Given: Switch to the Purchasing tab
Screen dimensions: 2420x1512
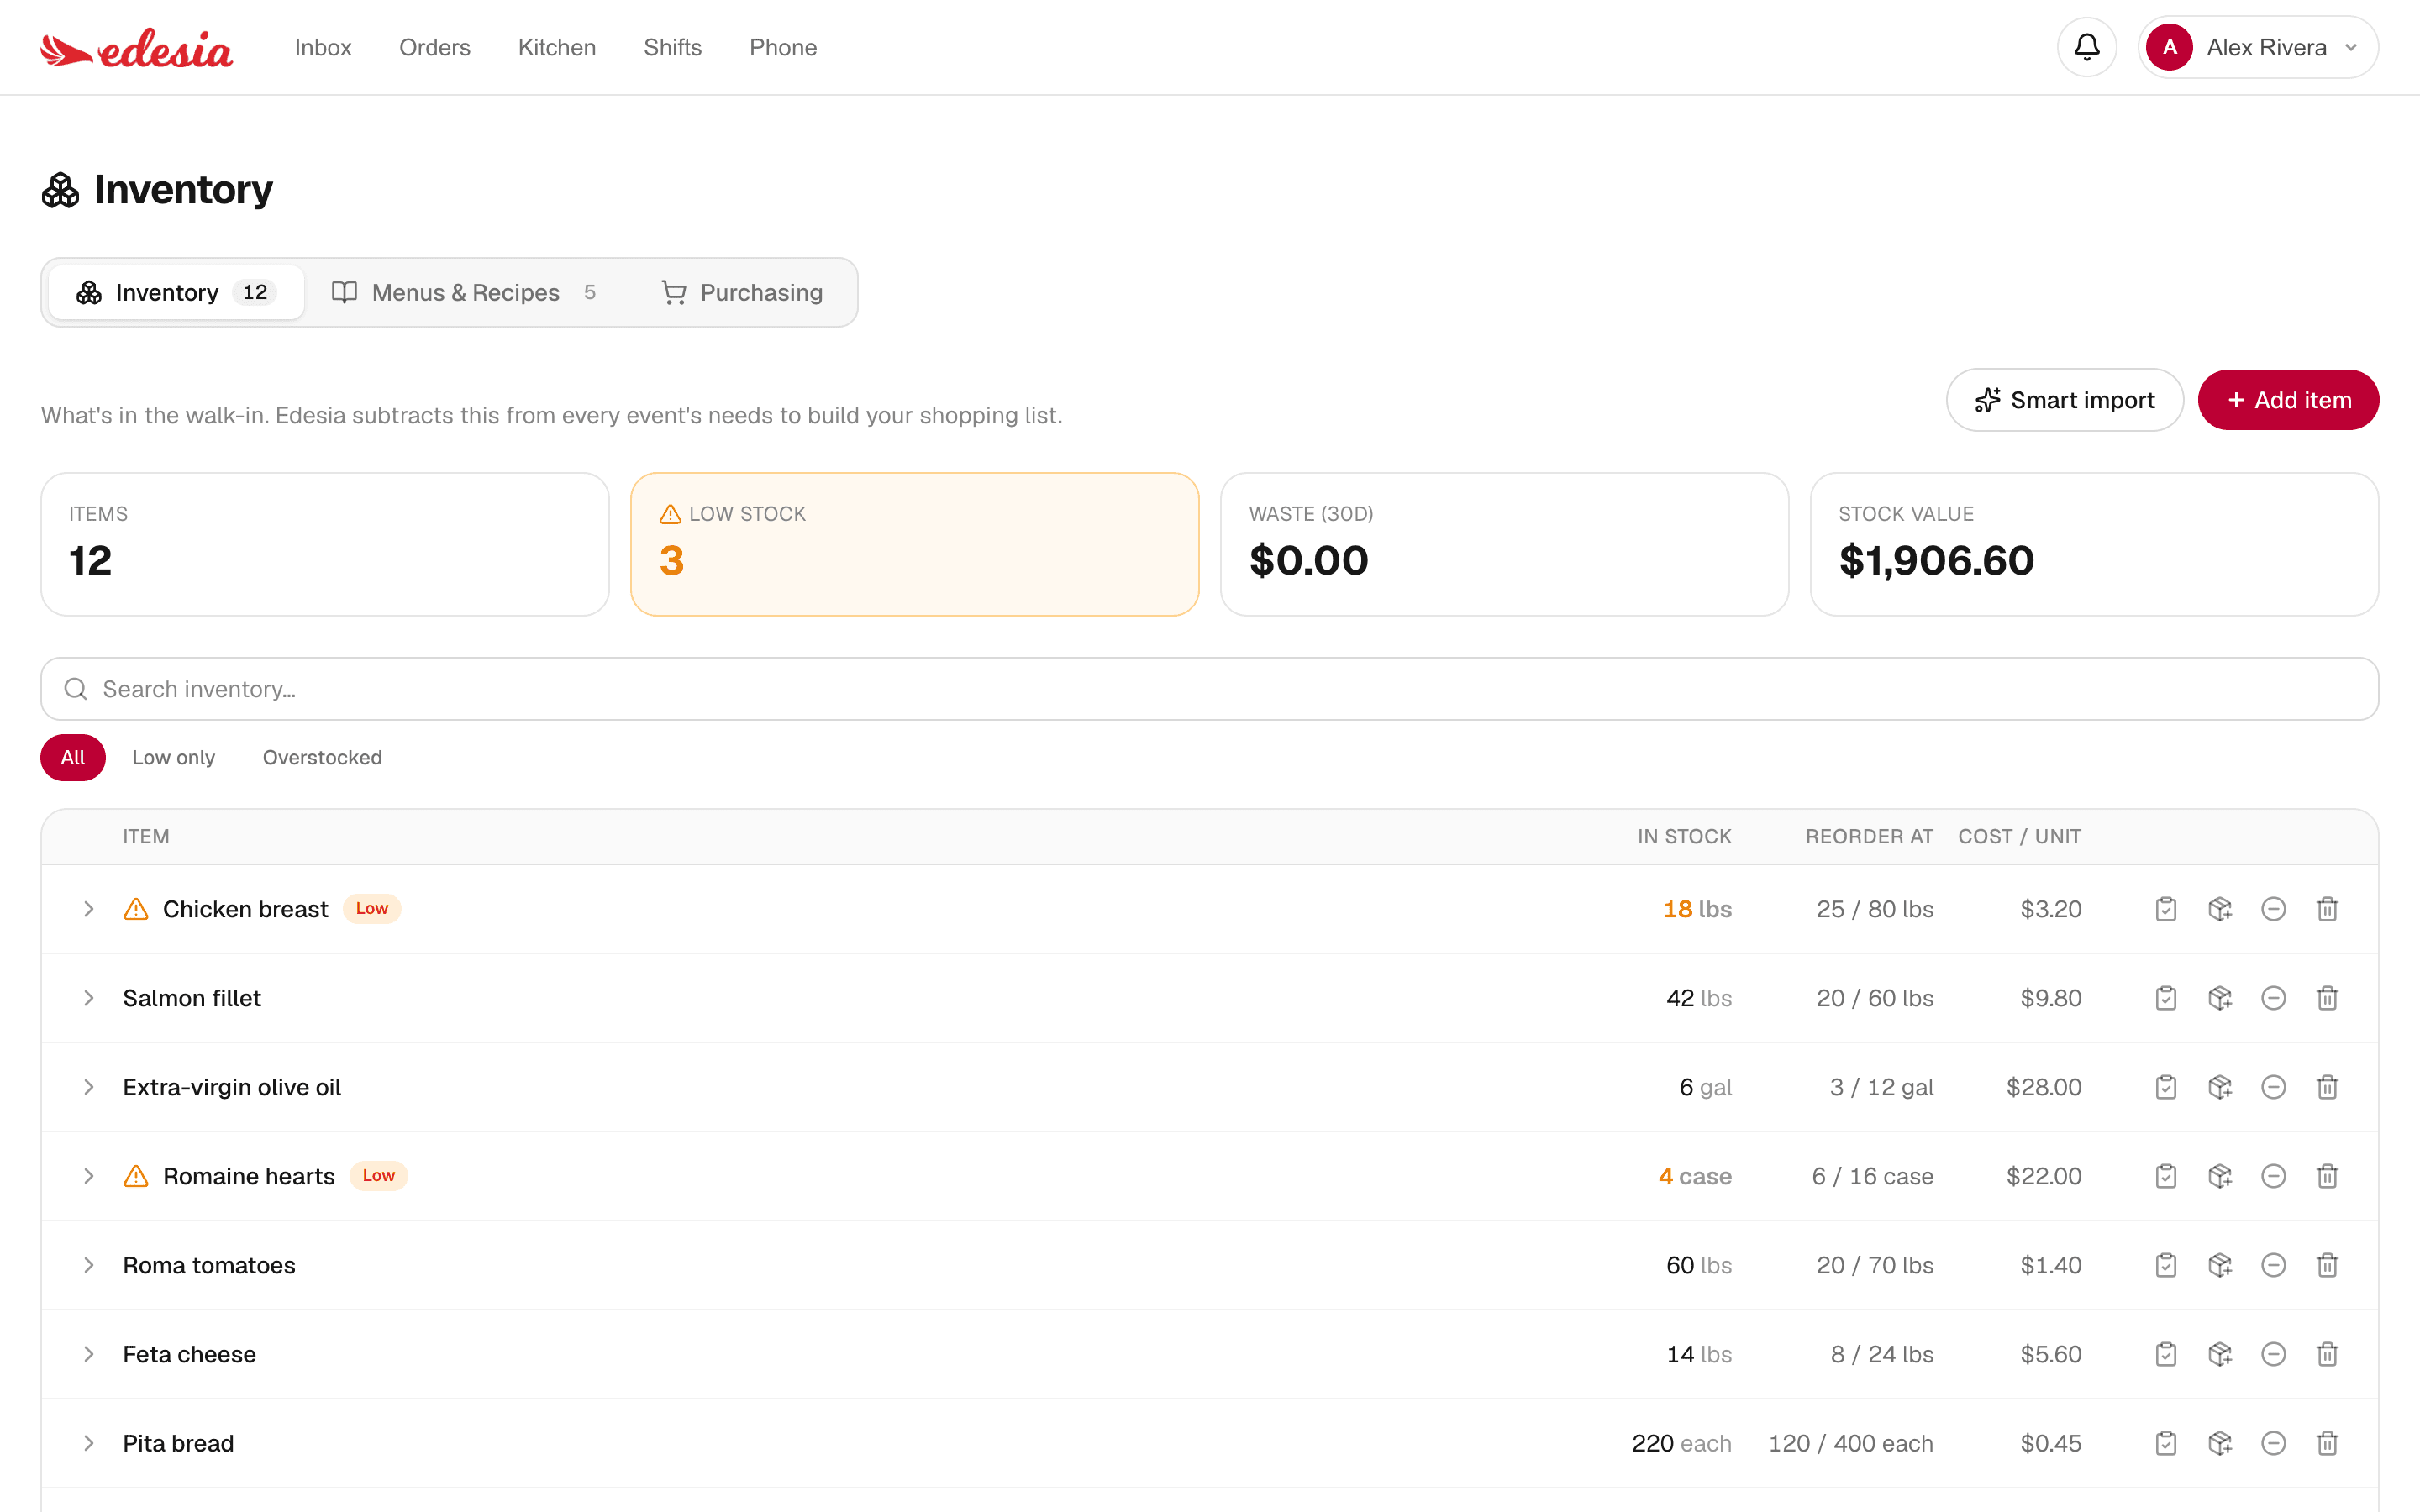Looking at the screenshot, I should click(742, 292).
